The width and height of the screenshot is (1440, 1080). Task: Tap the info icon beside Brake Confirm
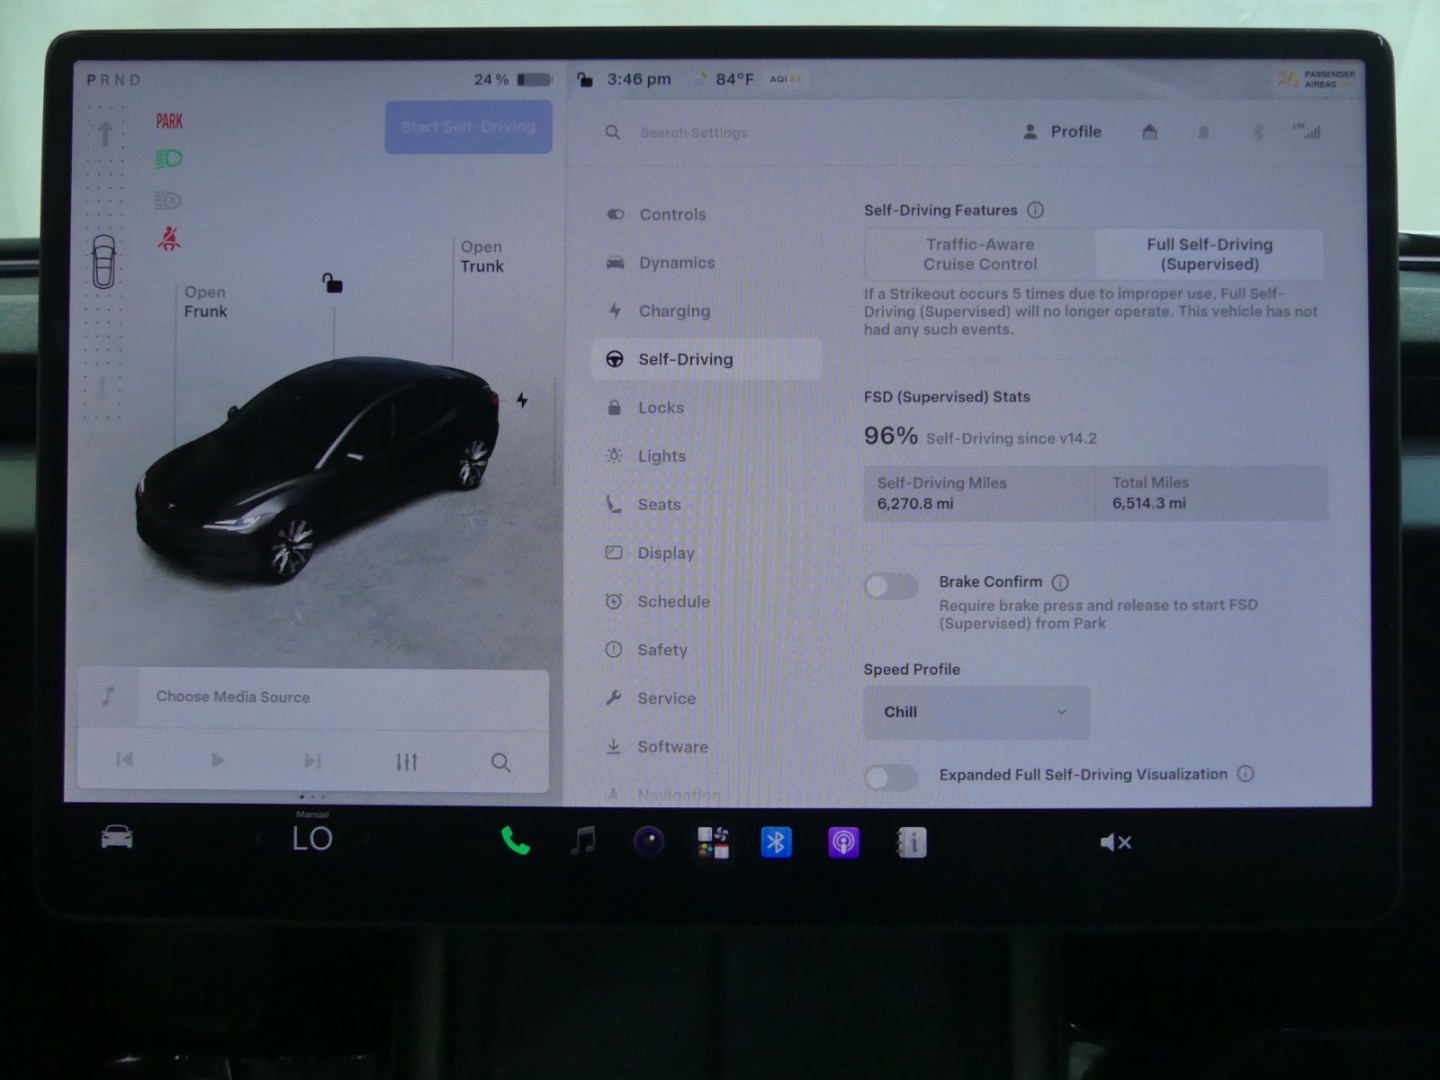[1061, 582]
